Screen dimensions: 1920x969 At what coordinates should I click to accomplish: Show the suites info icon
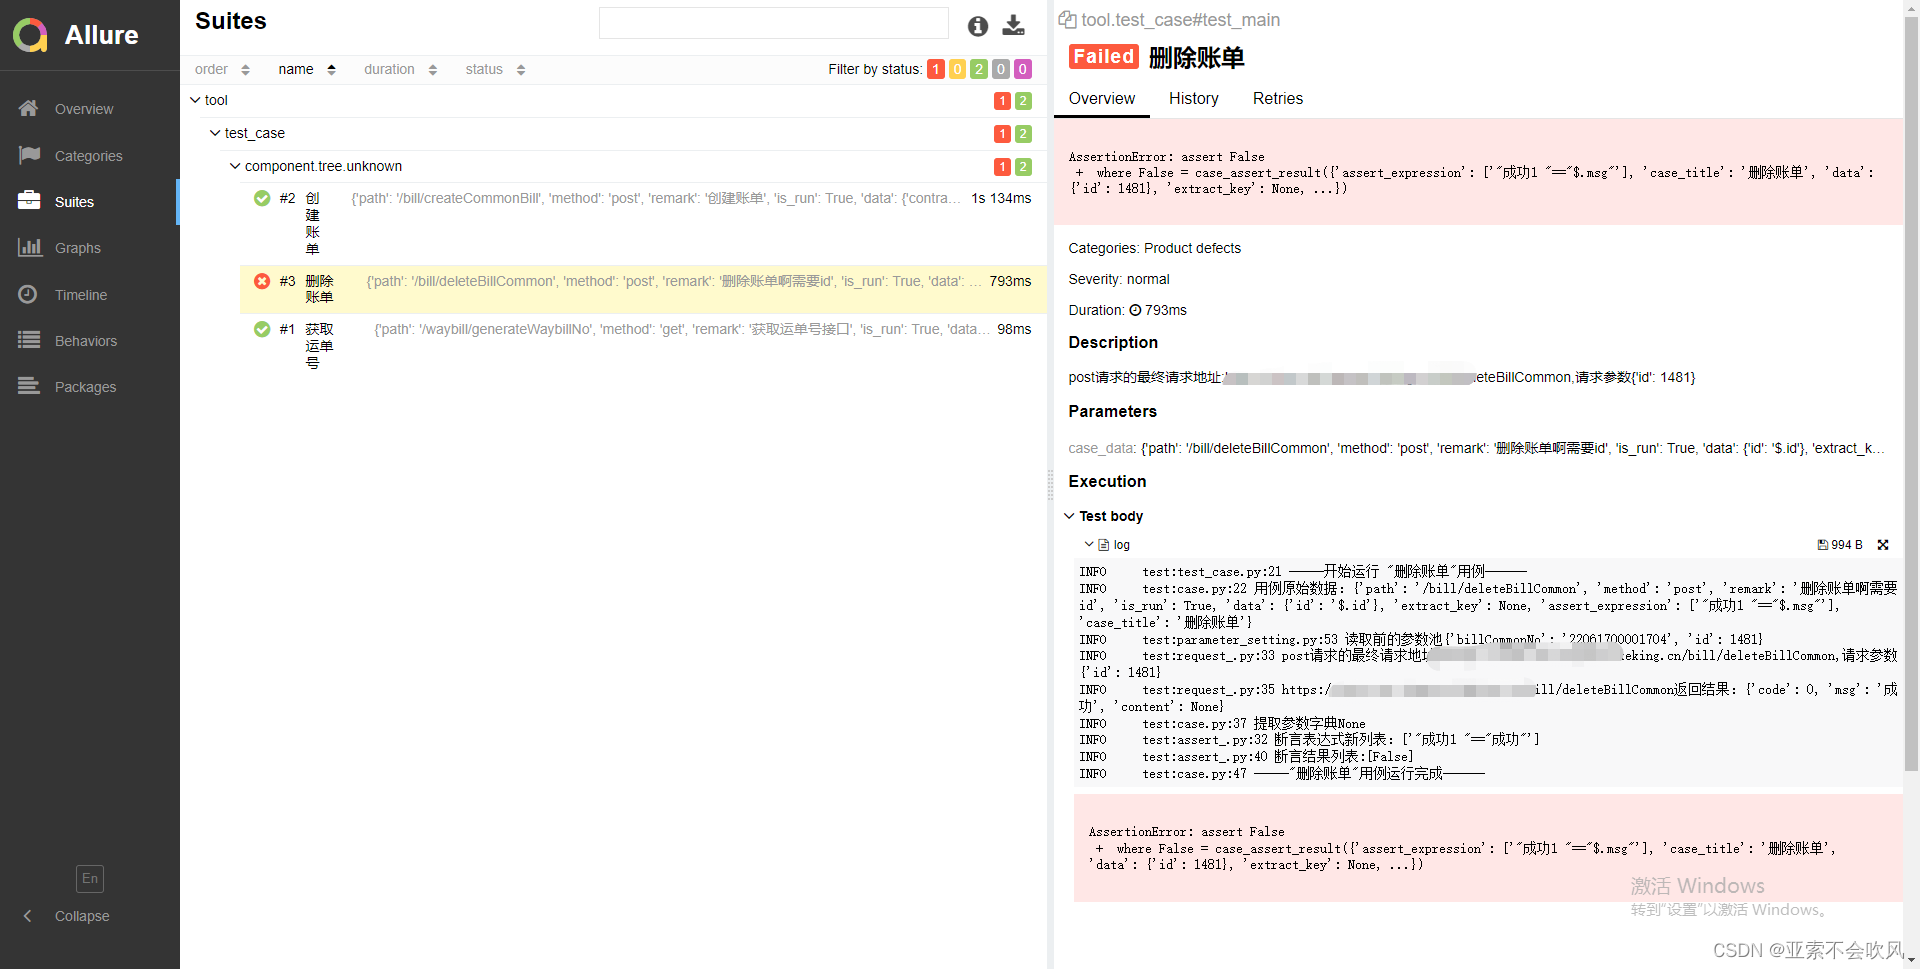coord(978,26)
